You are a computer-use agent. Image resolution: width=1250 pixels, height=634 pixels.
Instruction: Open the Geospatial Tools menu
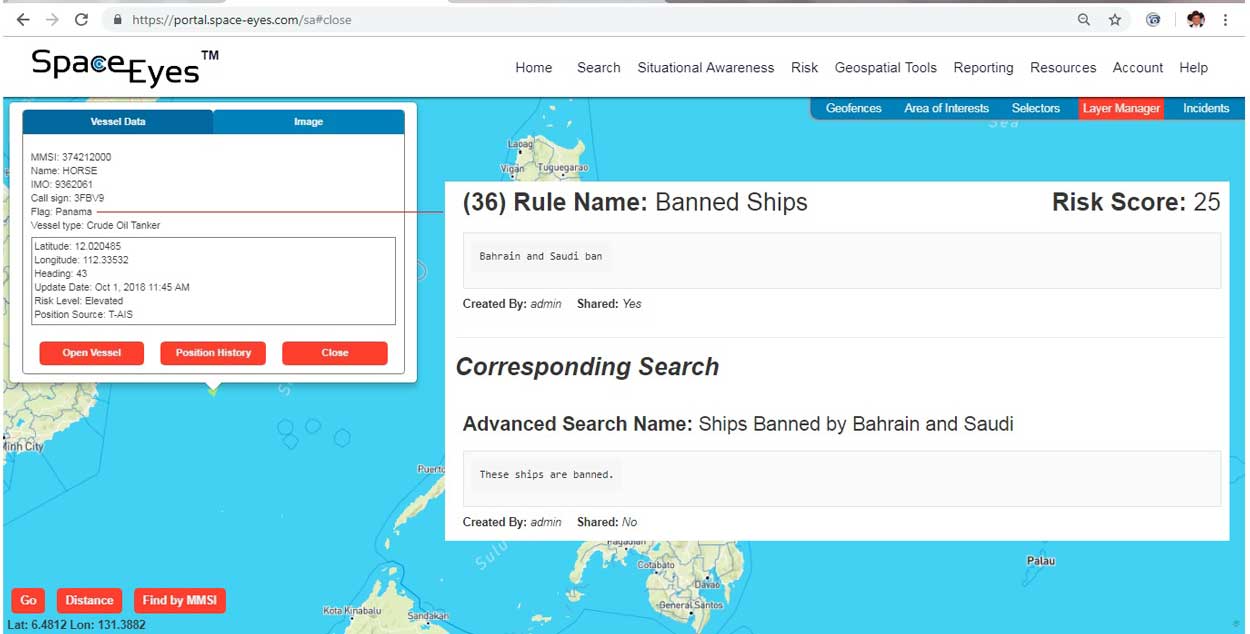coord(885,68)
